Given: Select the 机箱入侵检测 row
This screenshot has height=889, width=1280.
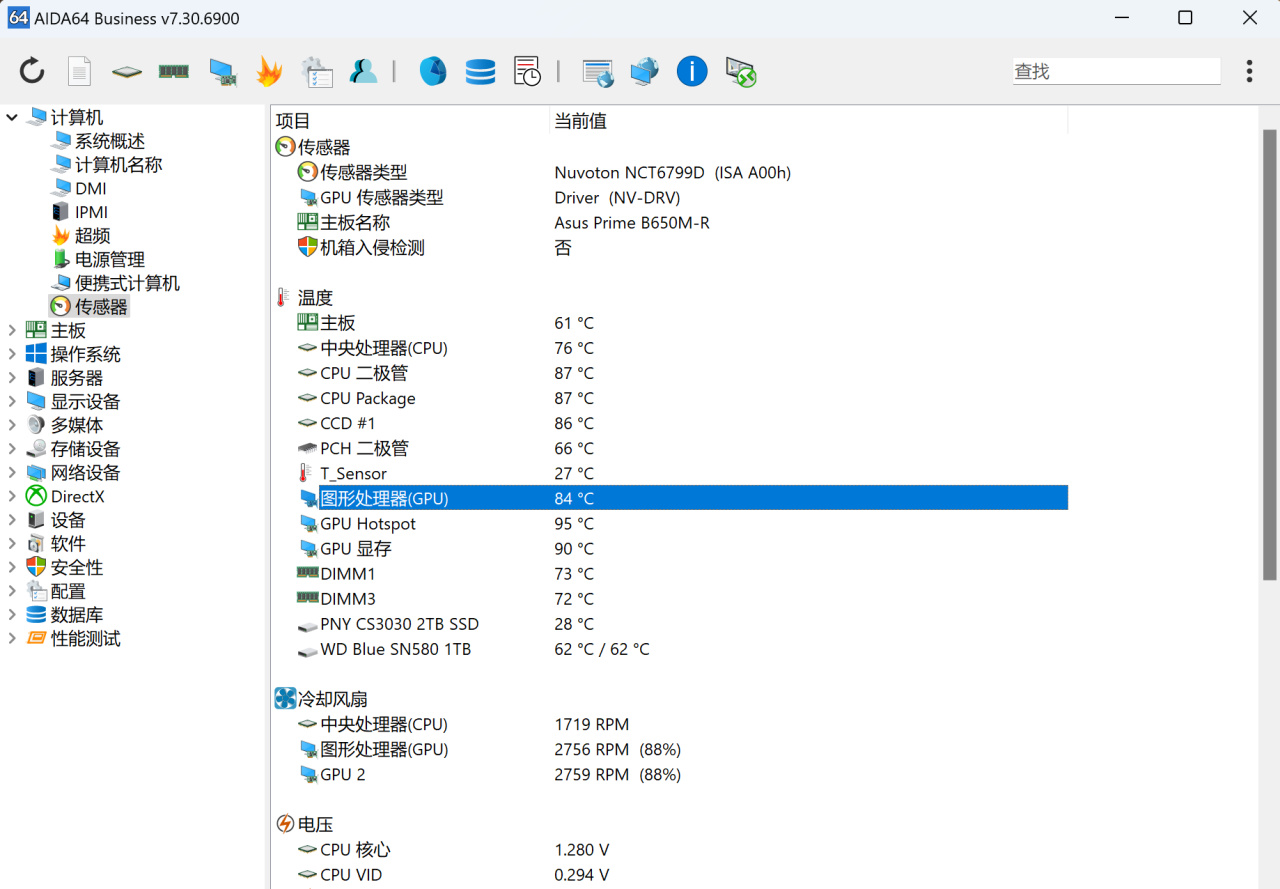Looking at the screenshot, I should [670, 247].
